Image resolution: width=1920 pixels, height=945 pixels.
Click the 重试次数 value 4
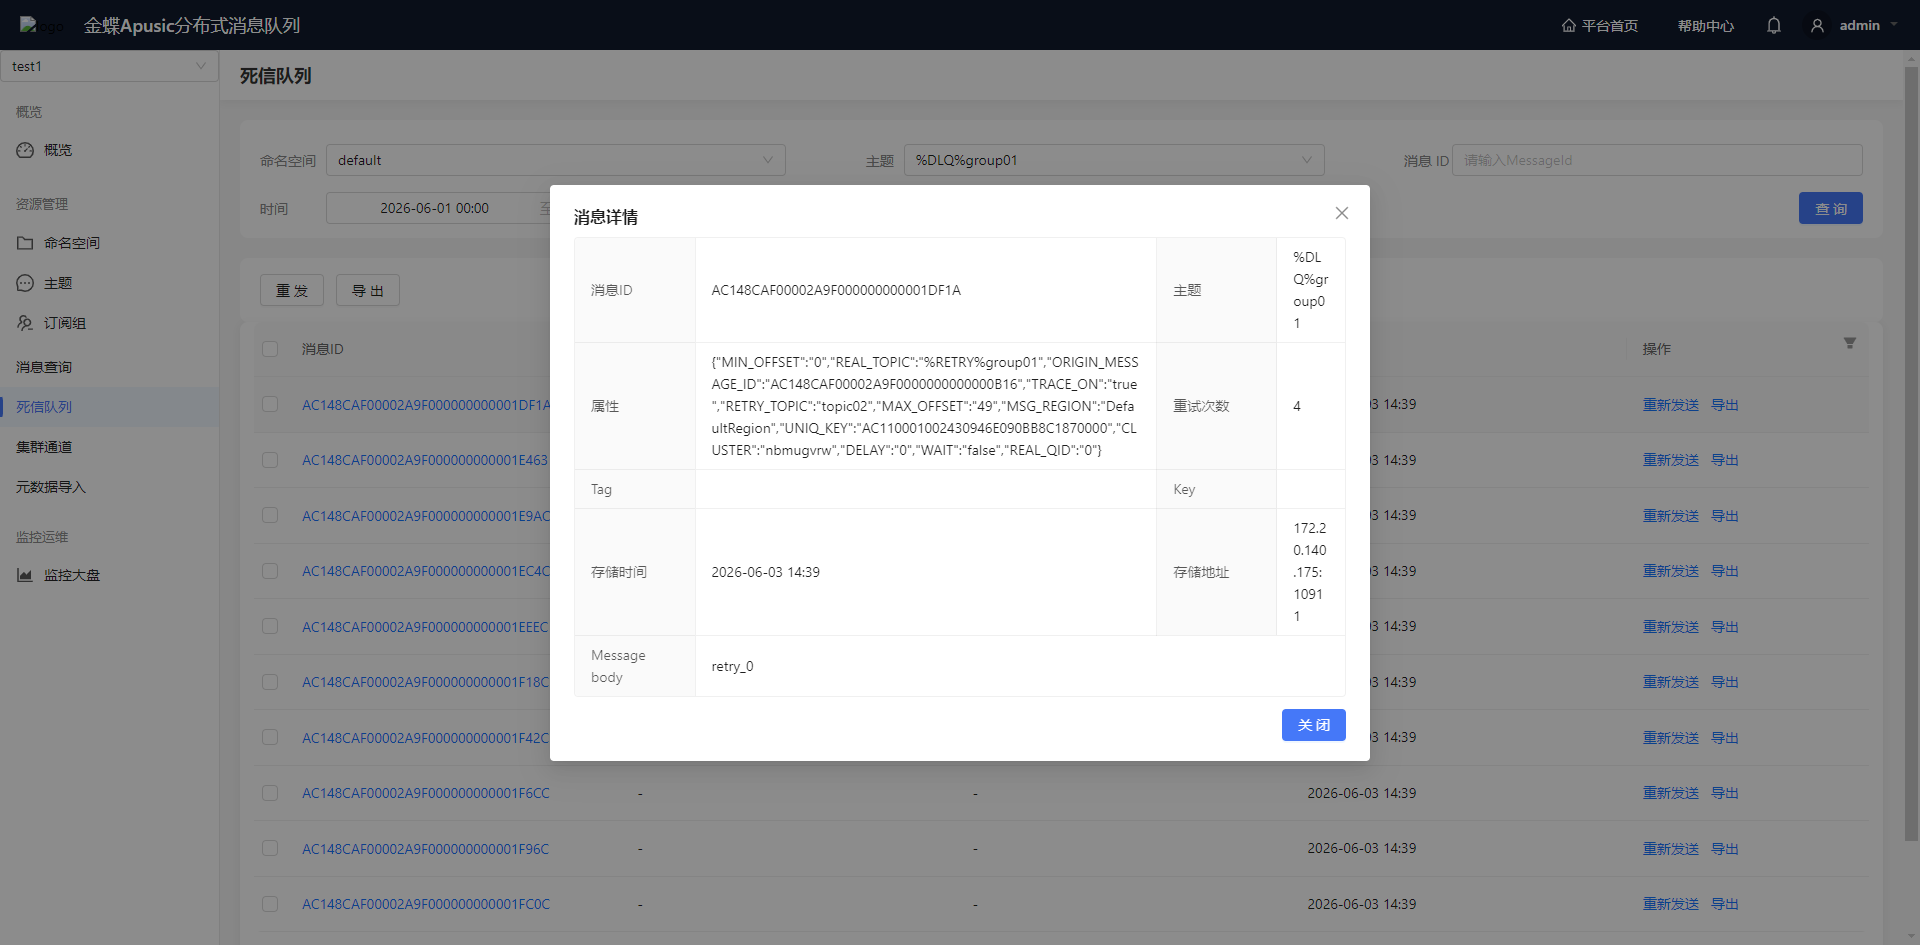(1297, 406)
